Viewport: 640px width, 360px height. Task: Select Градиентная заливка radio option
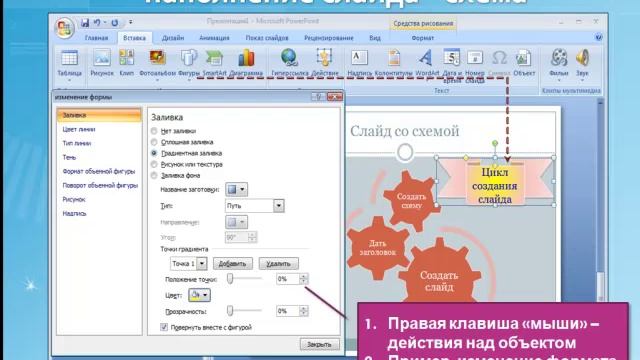(154, 153)
